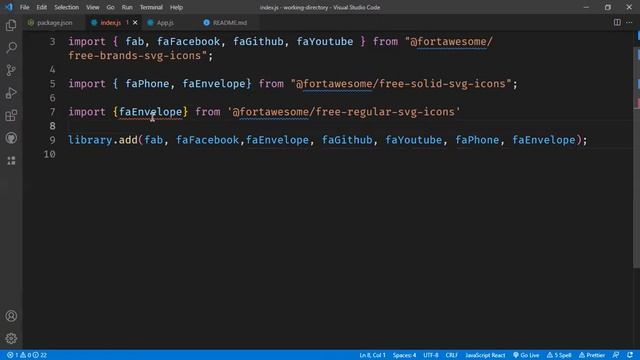Open the Selection menu

point(67,7)
